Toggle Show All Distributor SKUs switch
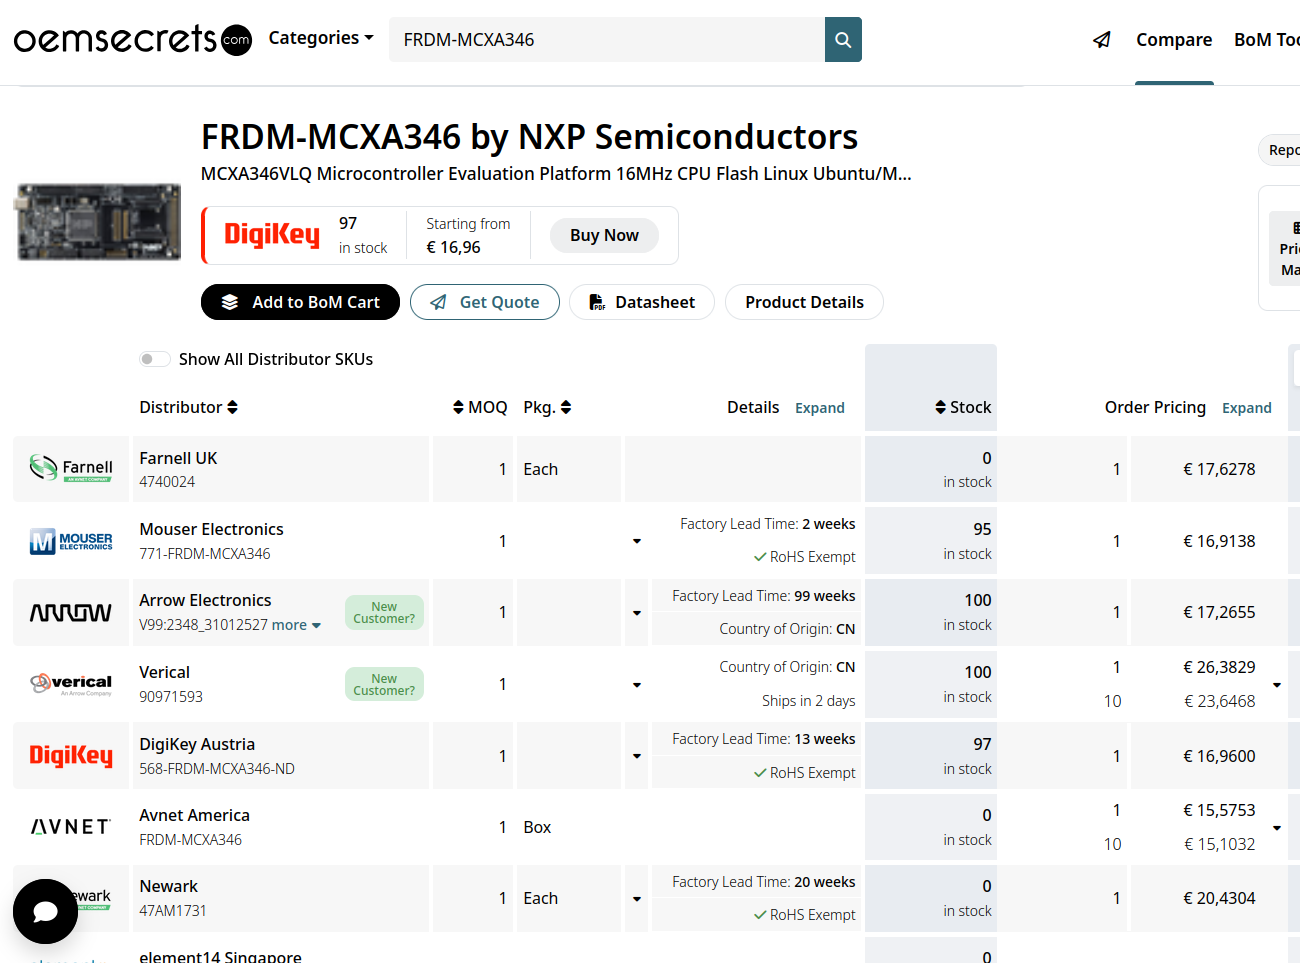The image size is (1300, 963). [x=155, y=359]
